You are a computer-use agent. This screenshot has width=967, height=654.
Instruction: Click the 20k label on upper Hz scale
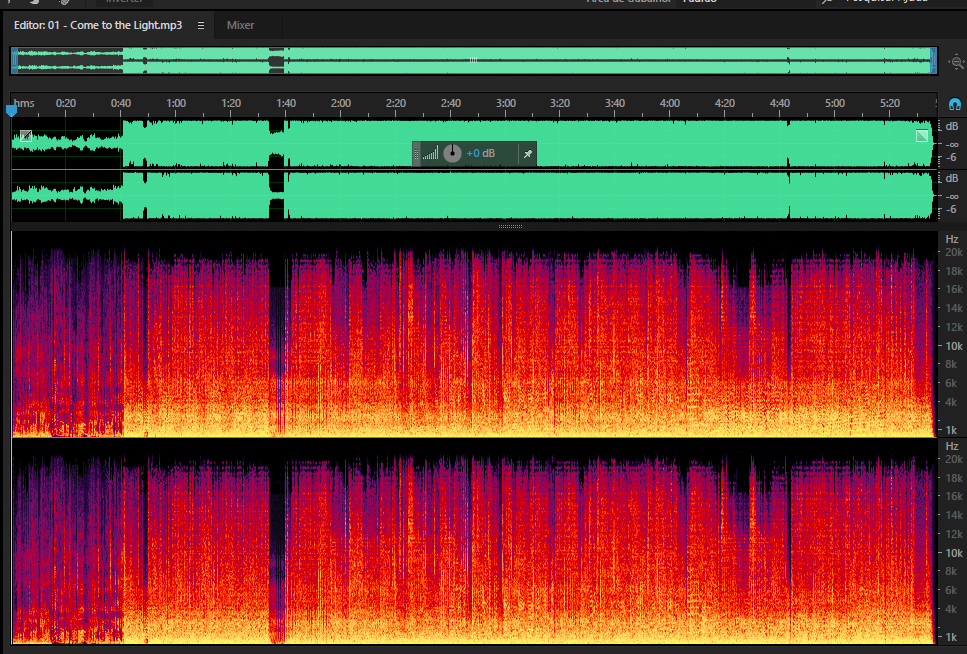[x=954, y=252]
